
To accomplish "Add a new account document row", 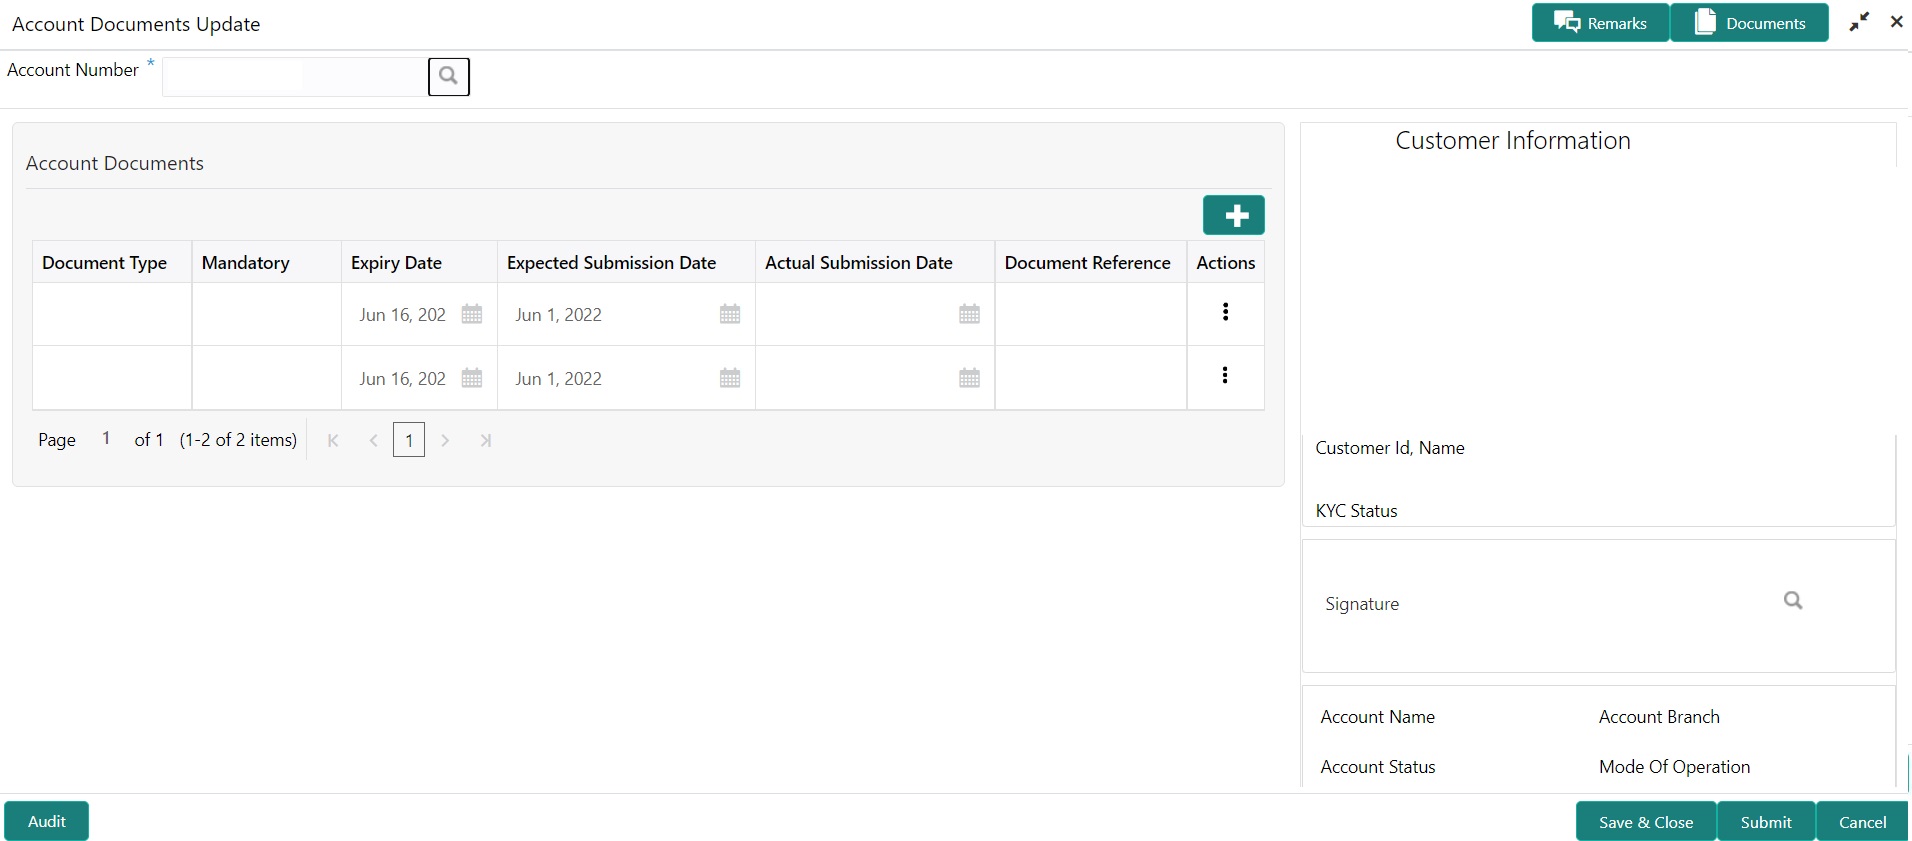I will (x=1233, y=215).
